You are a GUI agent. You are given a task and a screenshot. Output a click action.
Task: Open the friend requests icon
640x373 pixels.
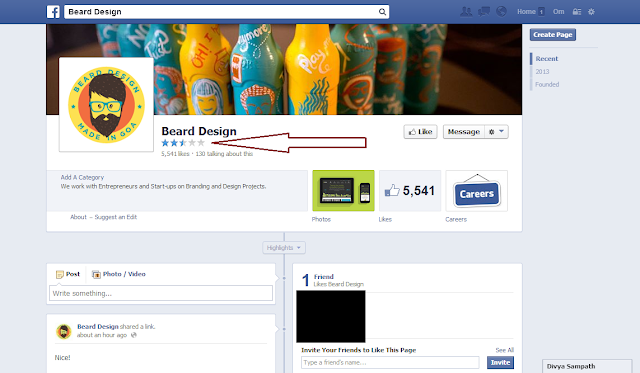466,12
